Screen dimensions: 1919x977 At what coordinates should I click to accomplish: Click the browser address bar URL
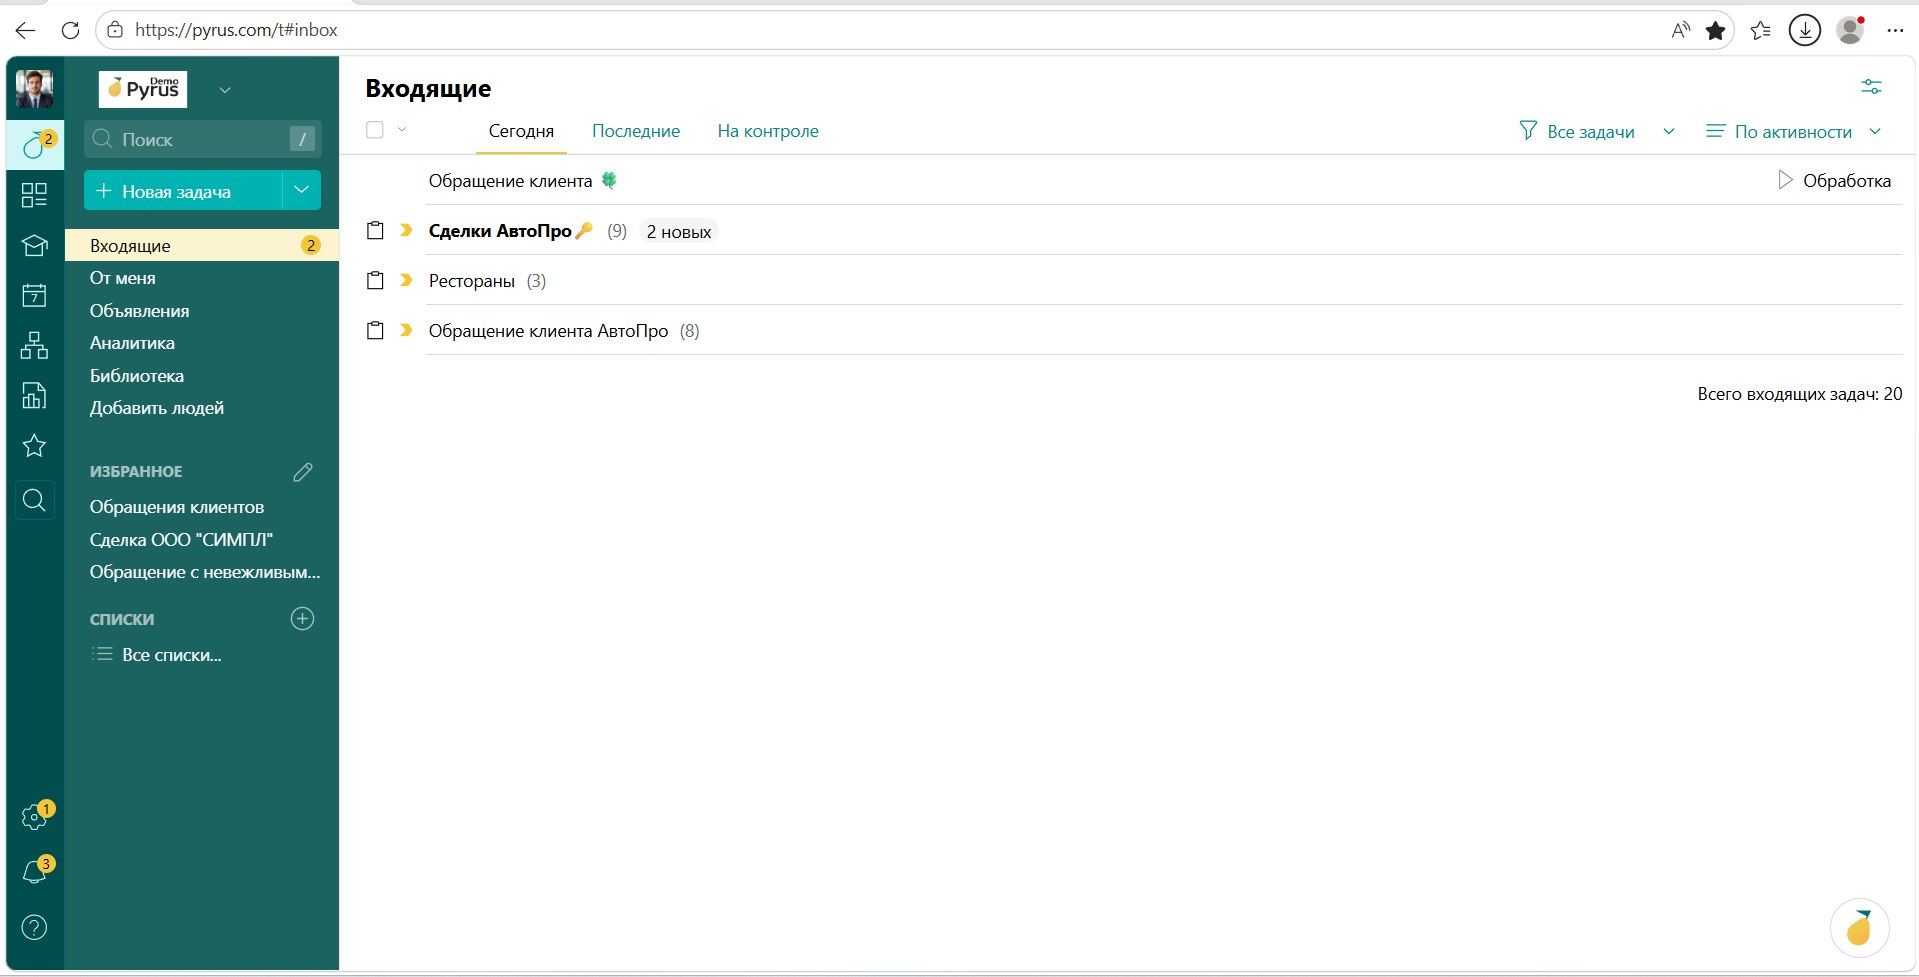pos(236,30)
